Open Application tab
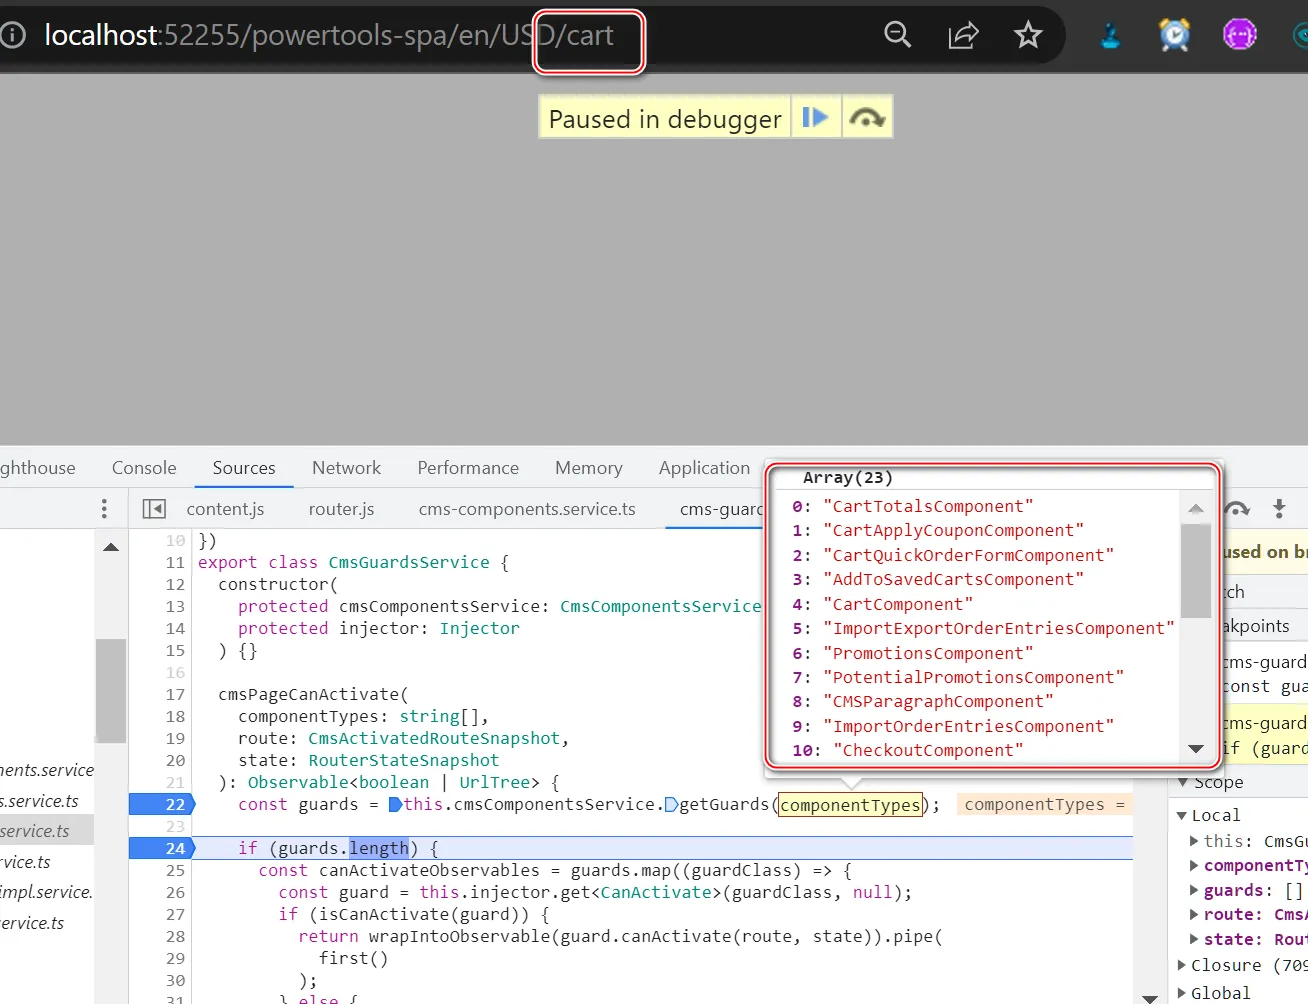This screenshot has width=1308, height=1004. click(704, 468)
